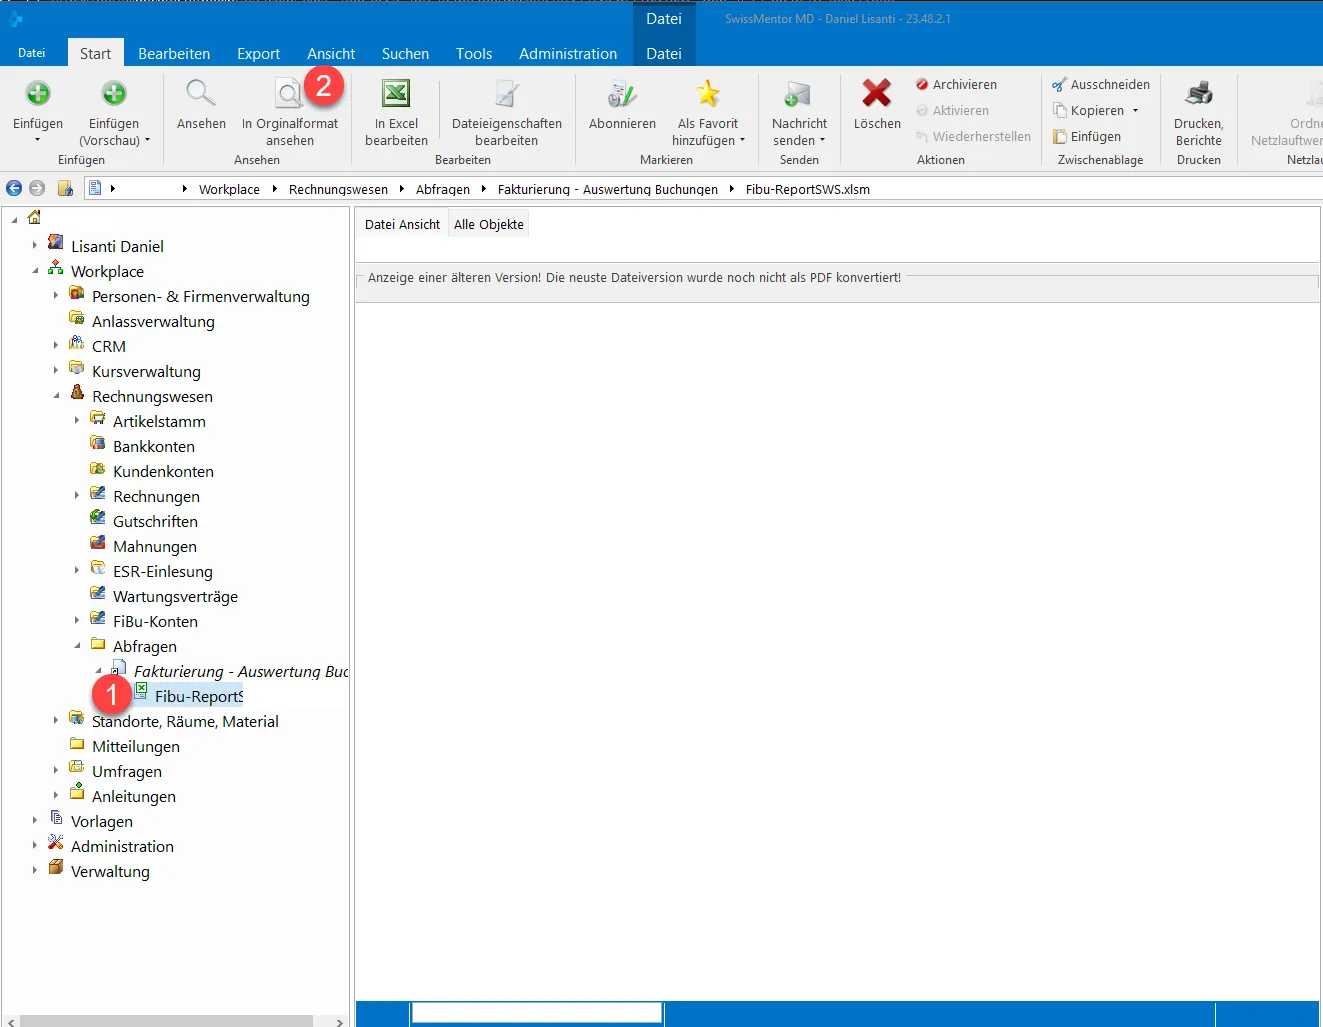Click Nachricht senden icon
This screenshot has width=1323, height=1027.
pos(797,94)
